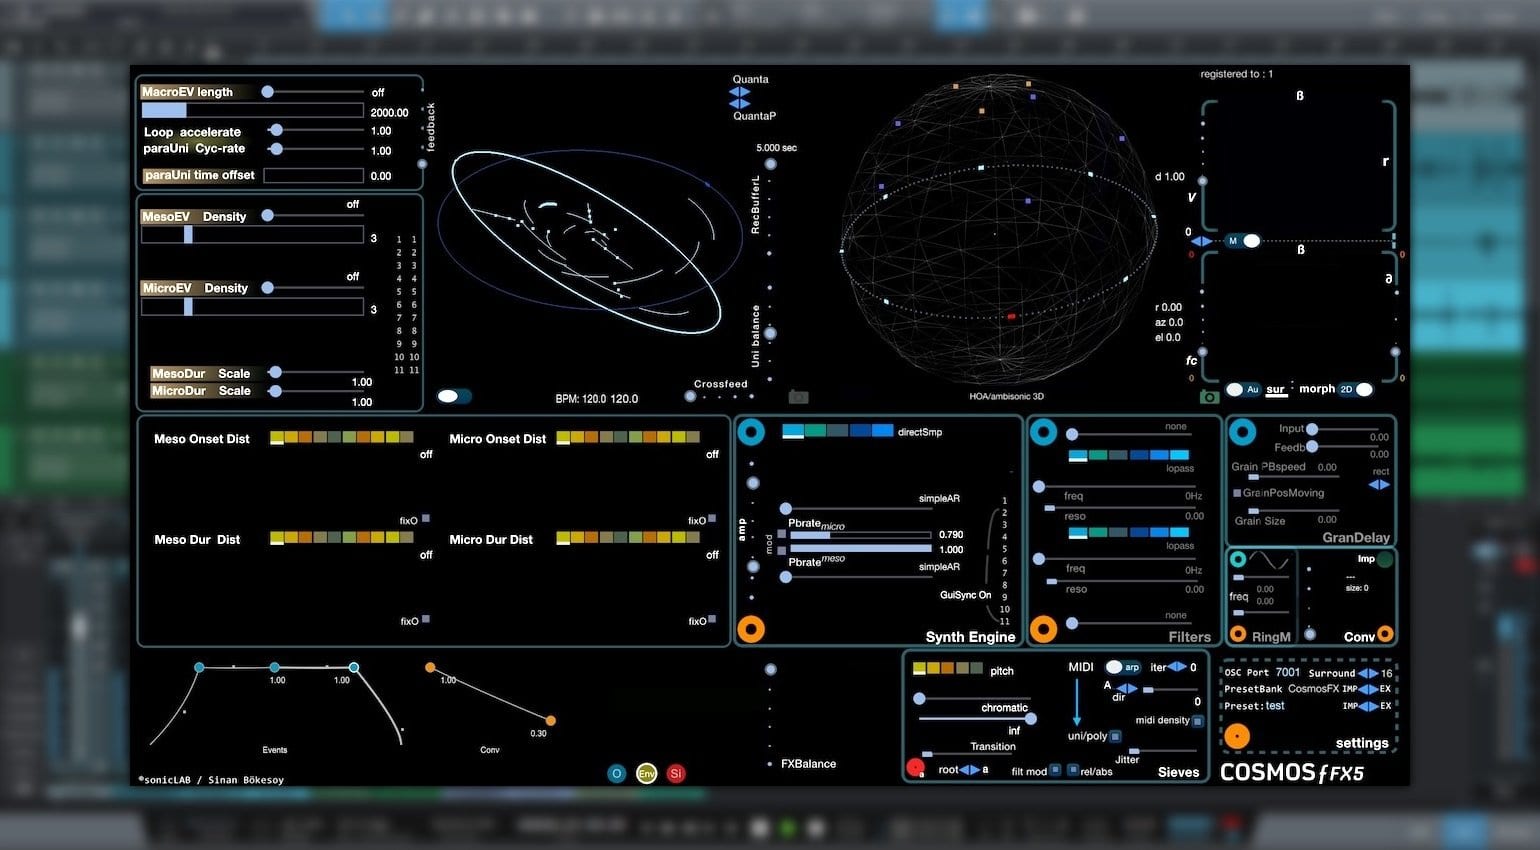1540x850 pixels.
Task: Click the orange circle in settings panel
Action: pyautogui.click(x=1237, y=737)
